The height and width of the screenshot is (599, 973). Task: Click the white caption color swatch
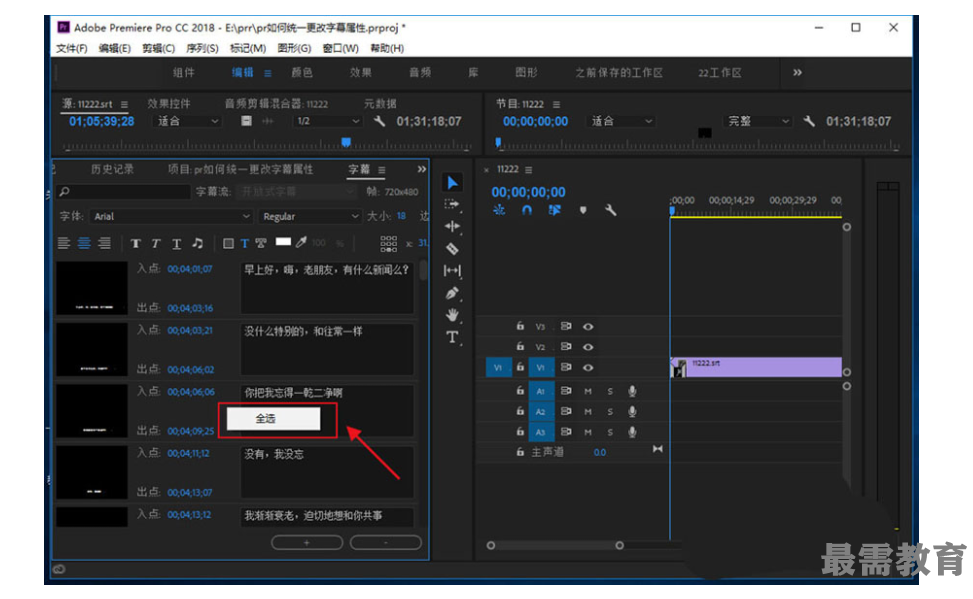(283, 242)
